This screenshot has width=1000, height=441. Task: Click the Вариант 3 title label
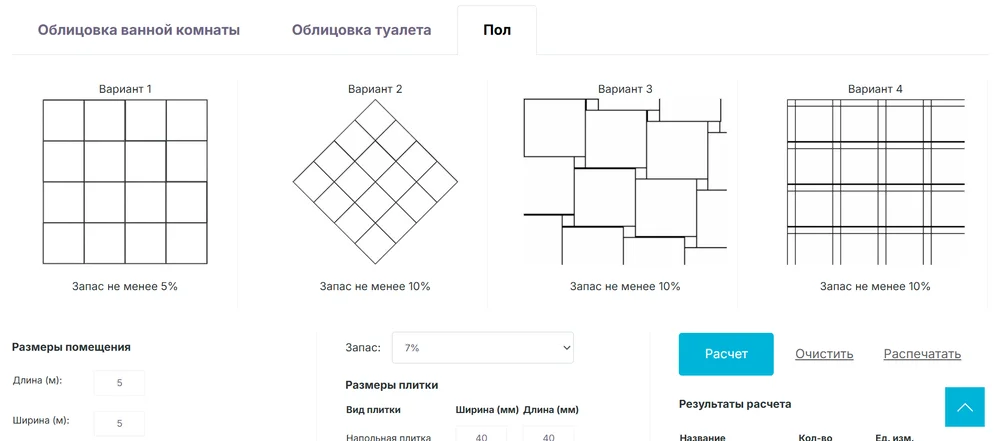click(625, 89)
